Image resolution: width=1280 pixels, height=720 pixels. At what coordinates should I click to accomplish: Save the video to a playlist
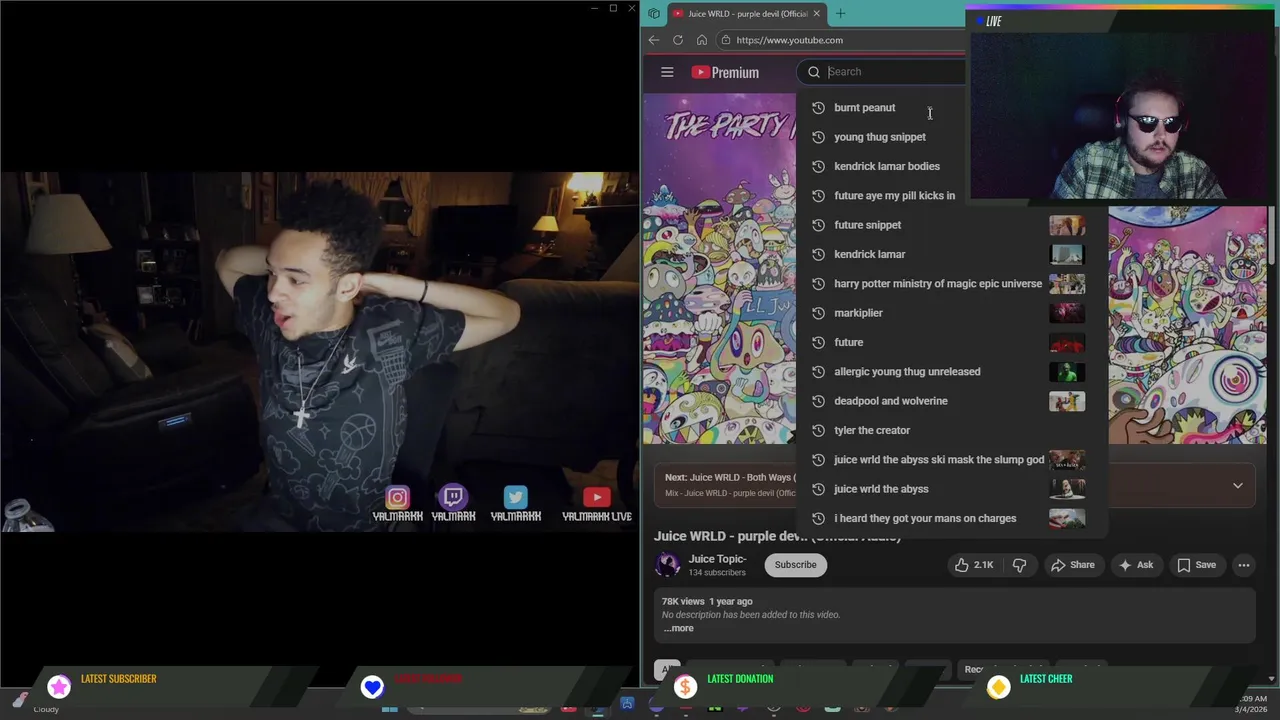[1195, 565]
